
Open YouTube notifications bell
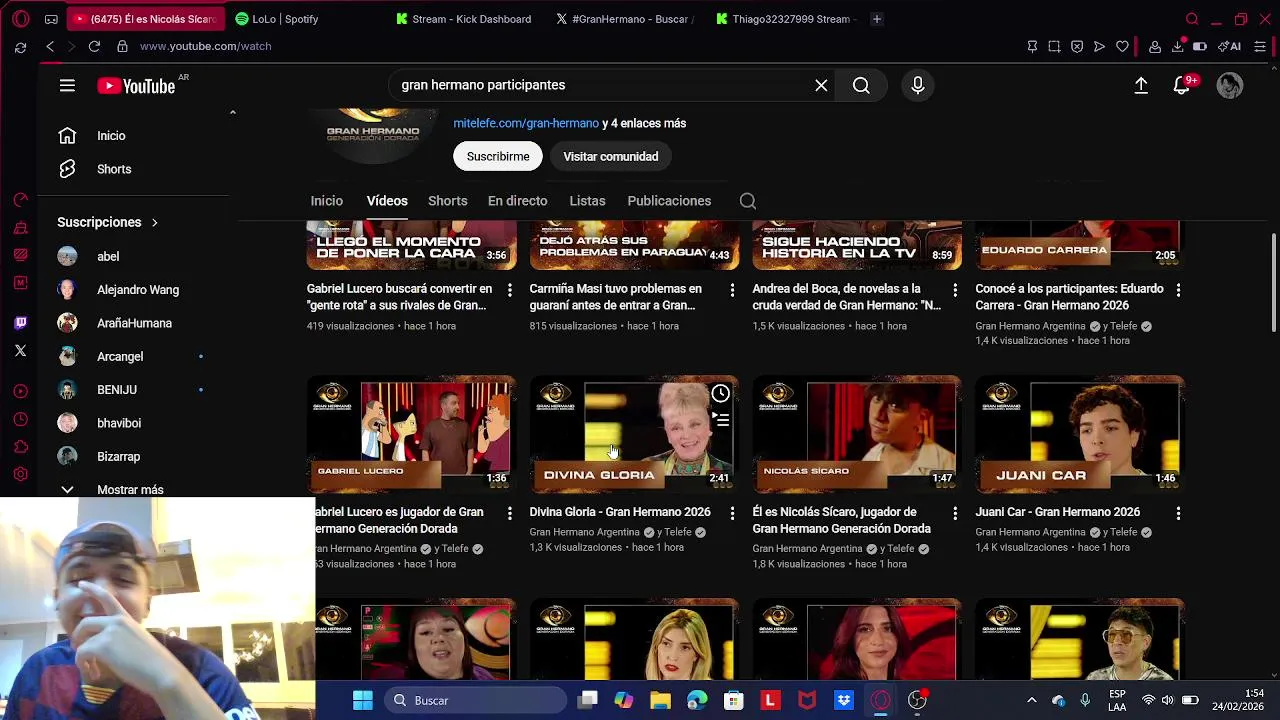pyautogui.click(x=1182, y=86)
